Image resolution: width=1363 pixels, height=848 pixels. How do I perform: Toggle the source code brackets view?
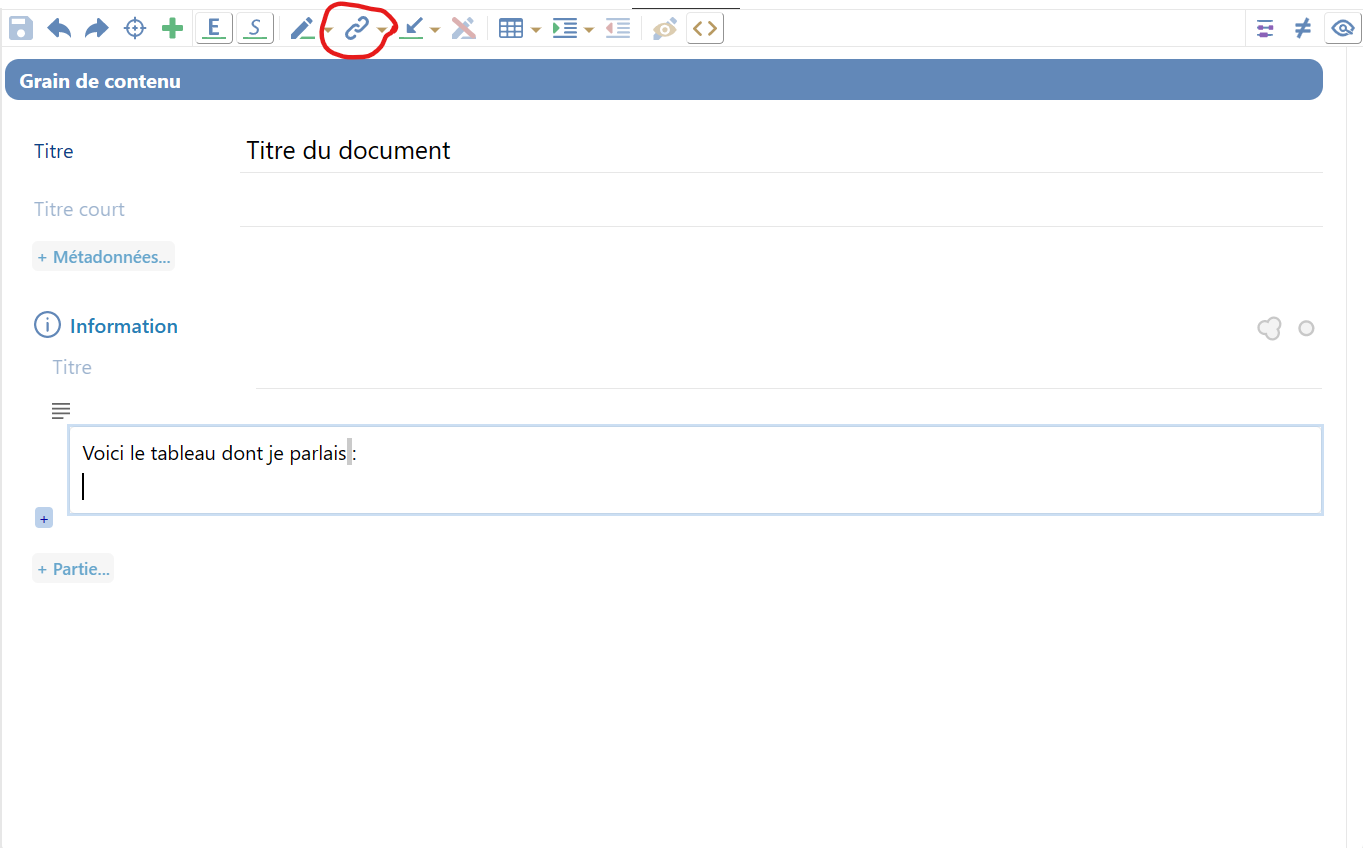tap(705, 28)
